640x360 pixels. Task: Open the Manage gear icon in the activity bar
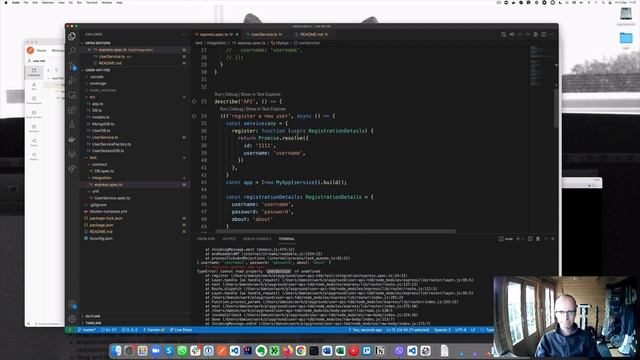click(x=72, y=319)
